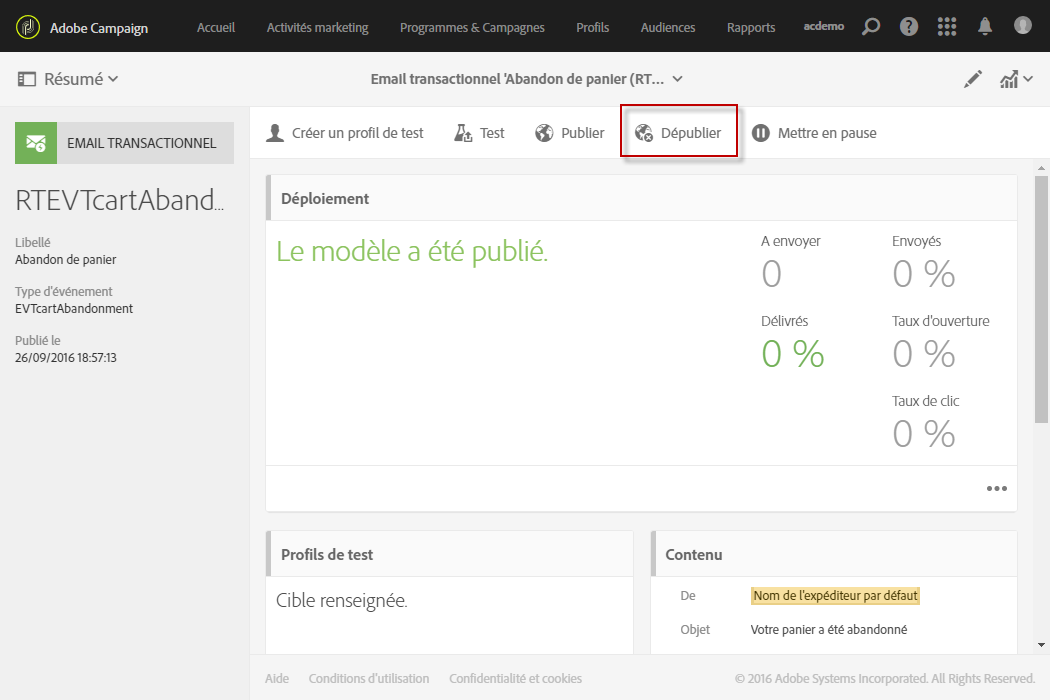The height and width of the screenshot is (700, 1050).
Task: Click the test profile person icon
Action: point(275,133)
